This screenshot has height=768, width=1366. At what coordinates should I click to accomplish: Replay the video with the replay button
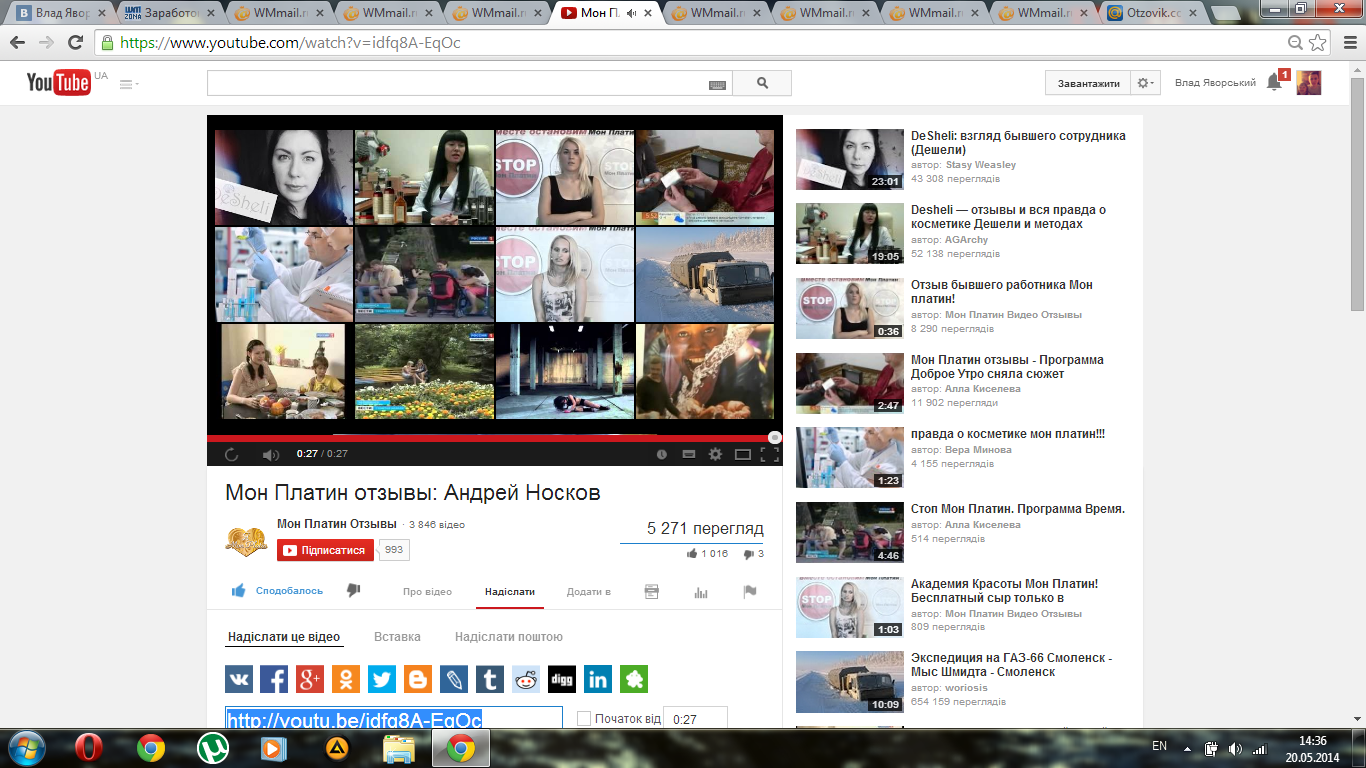click(x=232, y=454)
